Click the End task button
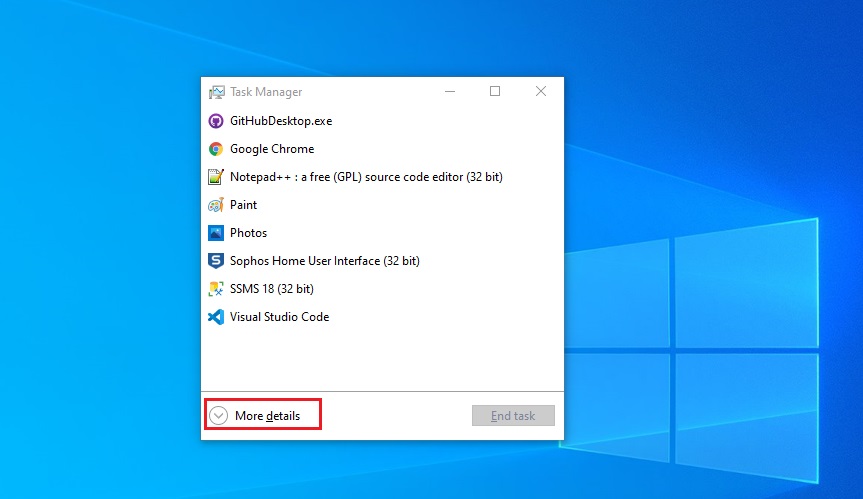Image resolution: width=863 pixels, height=499 pixels. click(x=513, y=415)
